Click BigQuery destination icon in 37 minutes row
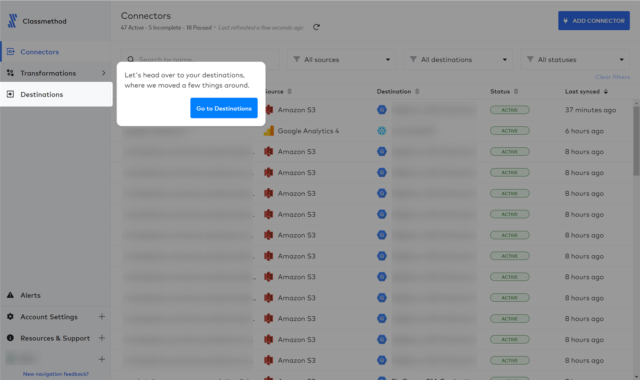The width and height of the screenshot is (640, 380). click(x=382, y=110)
